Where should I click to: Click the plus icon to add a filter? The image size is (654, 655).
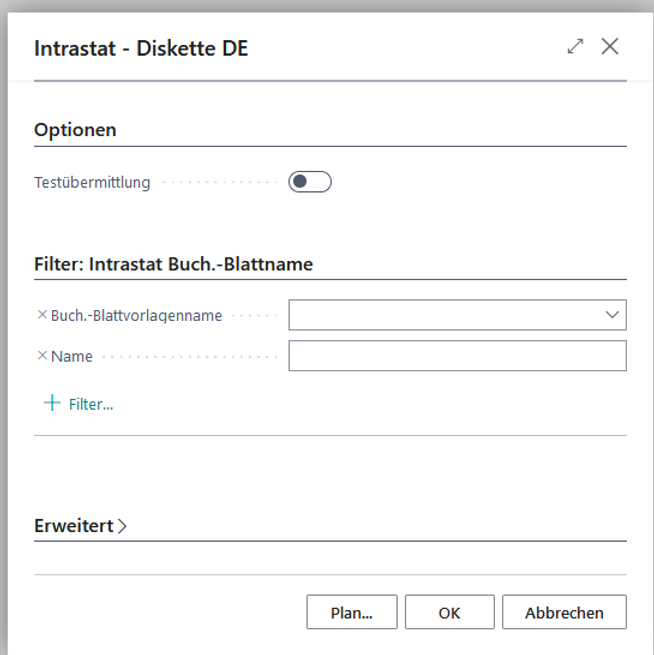52,404
